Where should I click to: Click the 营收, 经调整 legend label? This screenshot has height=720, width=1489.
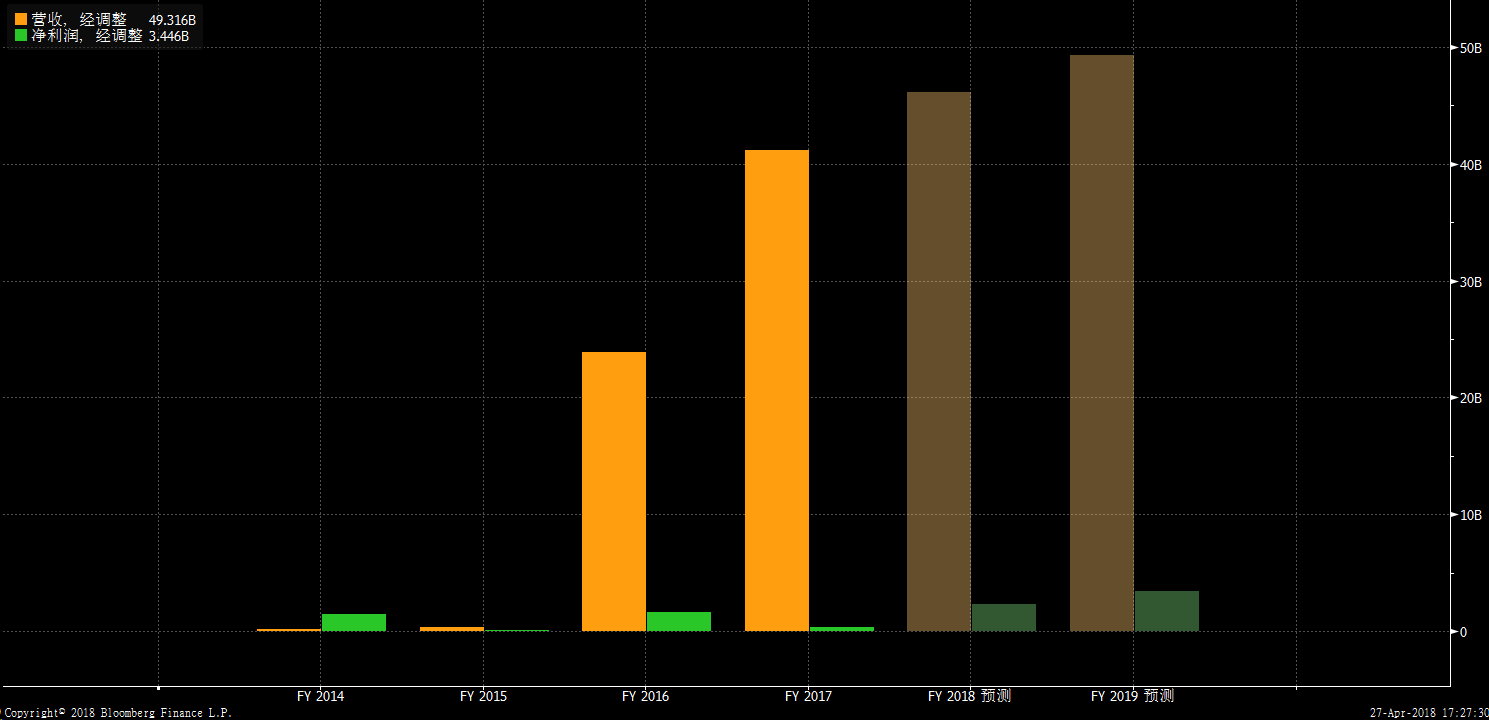pos(79,19)
